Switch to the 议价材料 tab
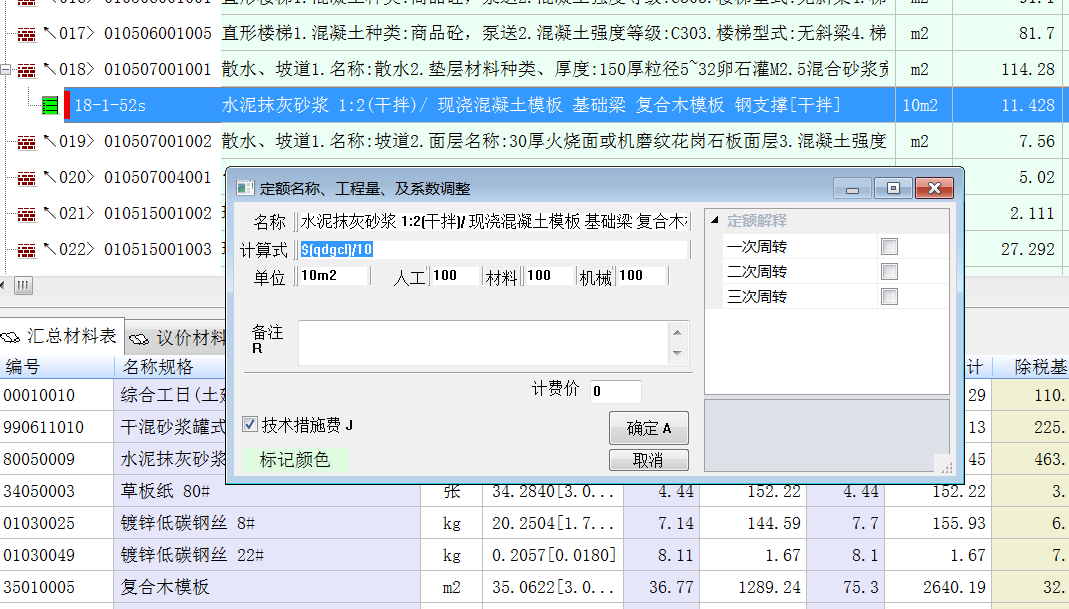Viewport: 1069px width, 609px height. pos(177,338)
